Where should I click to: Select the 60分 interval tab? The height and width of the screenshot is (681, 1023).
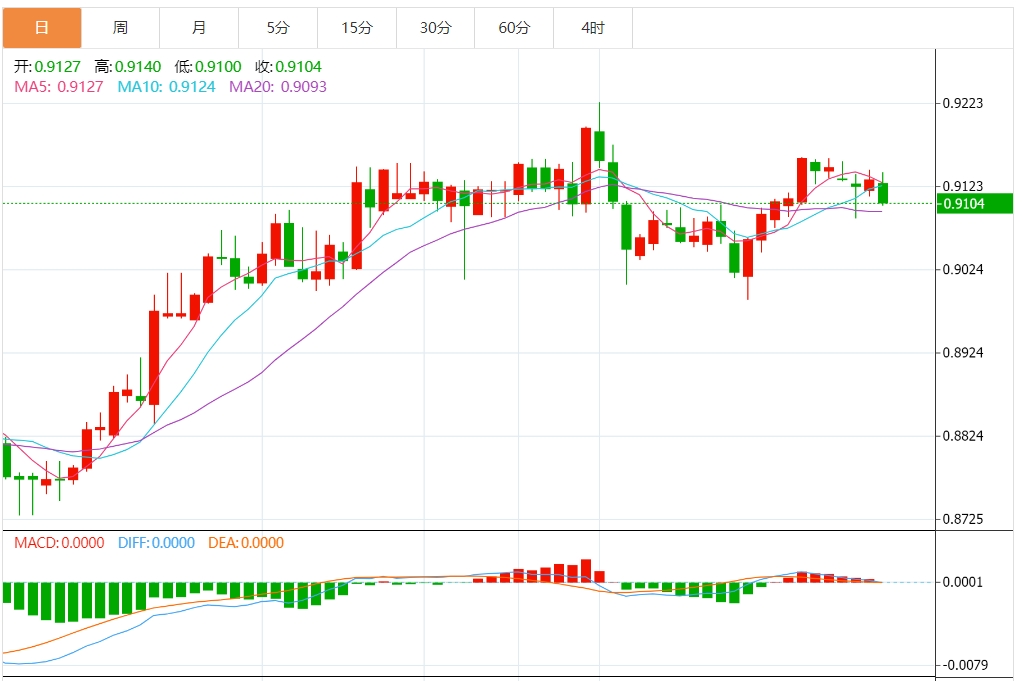tap(514, 28)
